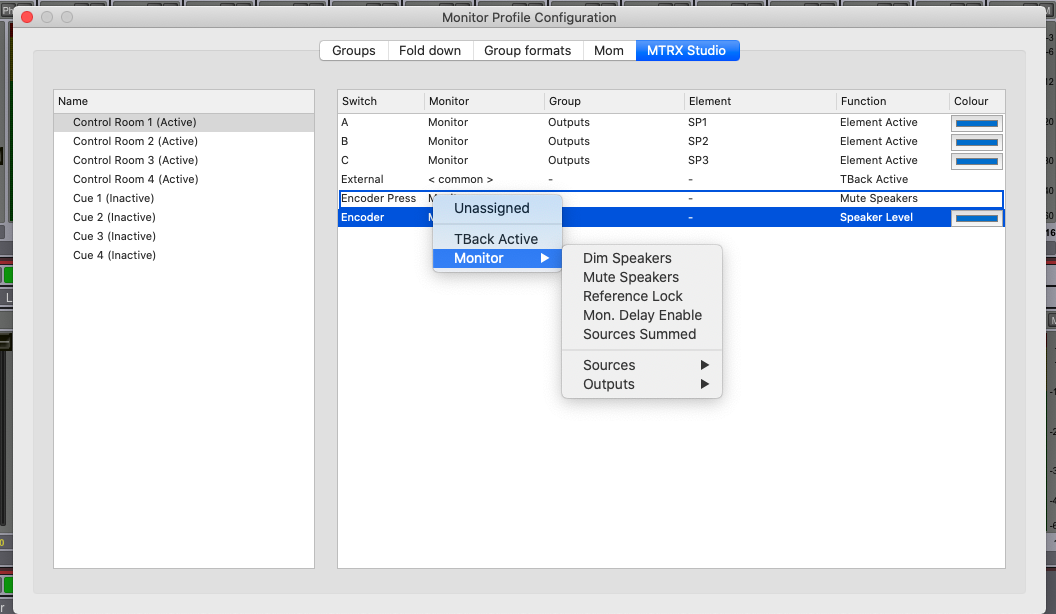Pick TBack Active from the popup menu
The image size is (1056, 614).
497,239
